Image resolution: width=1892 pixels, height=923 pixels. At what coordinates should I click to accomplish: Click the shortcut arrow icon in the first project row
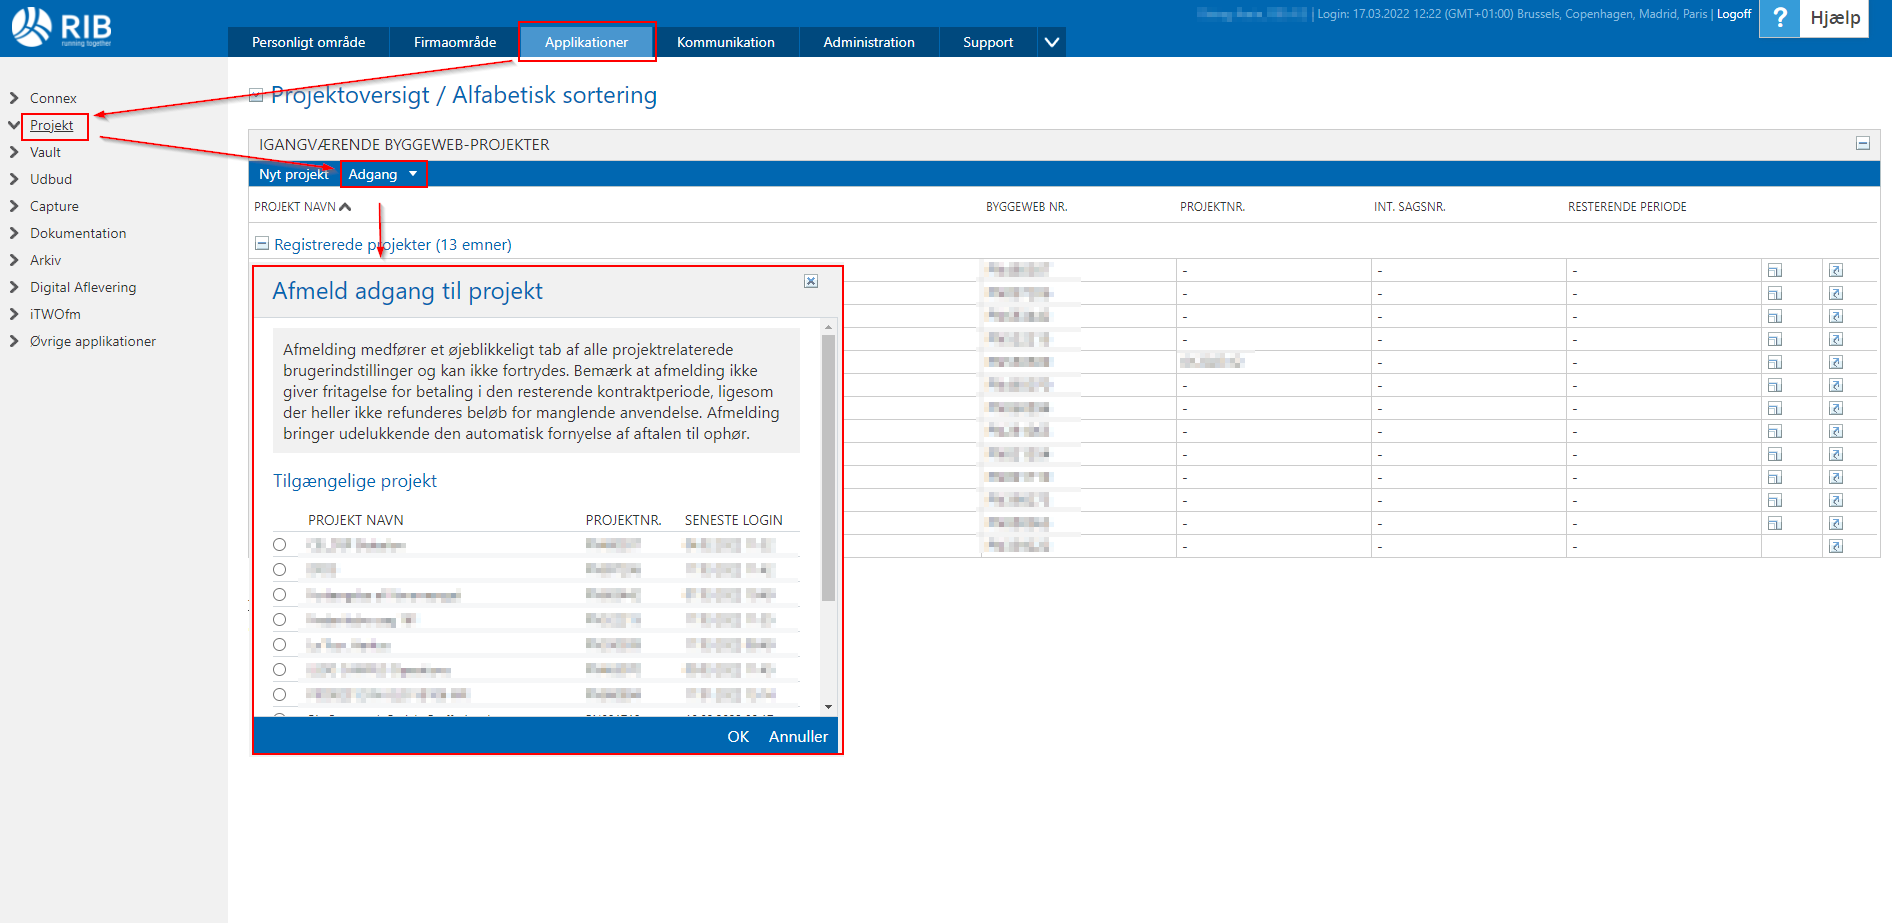pos(1835,271)
